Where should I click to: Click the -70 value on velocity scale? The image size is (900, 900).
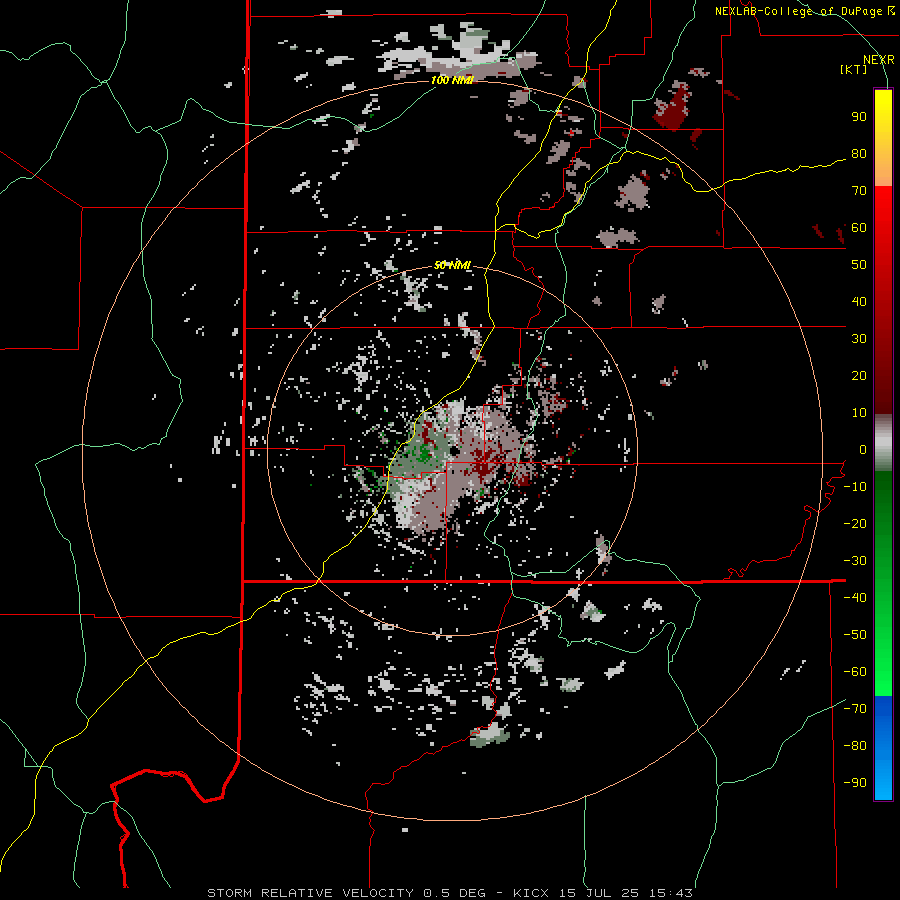point(855,709)
